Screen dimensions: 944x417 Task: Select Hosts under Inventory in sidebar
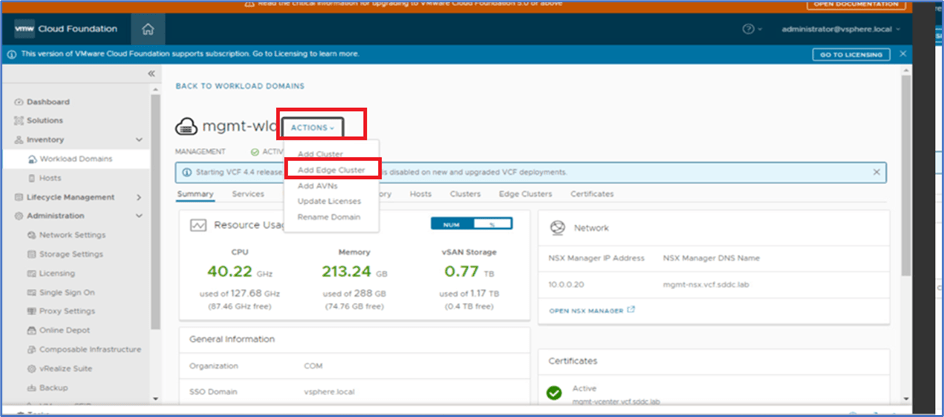coord(52,178)
